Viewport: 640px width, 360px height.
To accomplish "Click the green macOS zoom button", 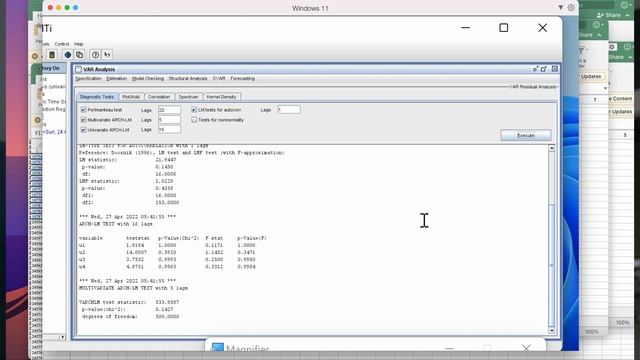I will pos(67,8).
